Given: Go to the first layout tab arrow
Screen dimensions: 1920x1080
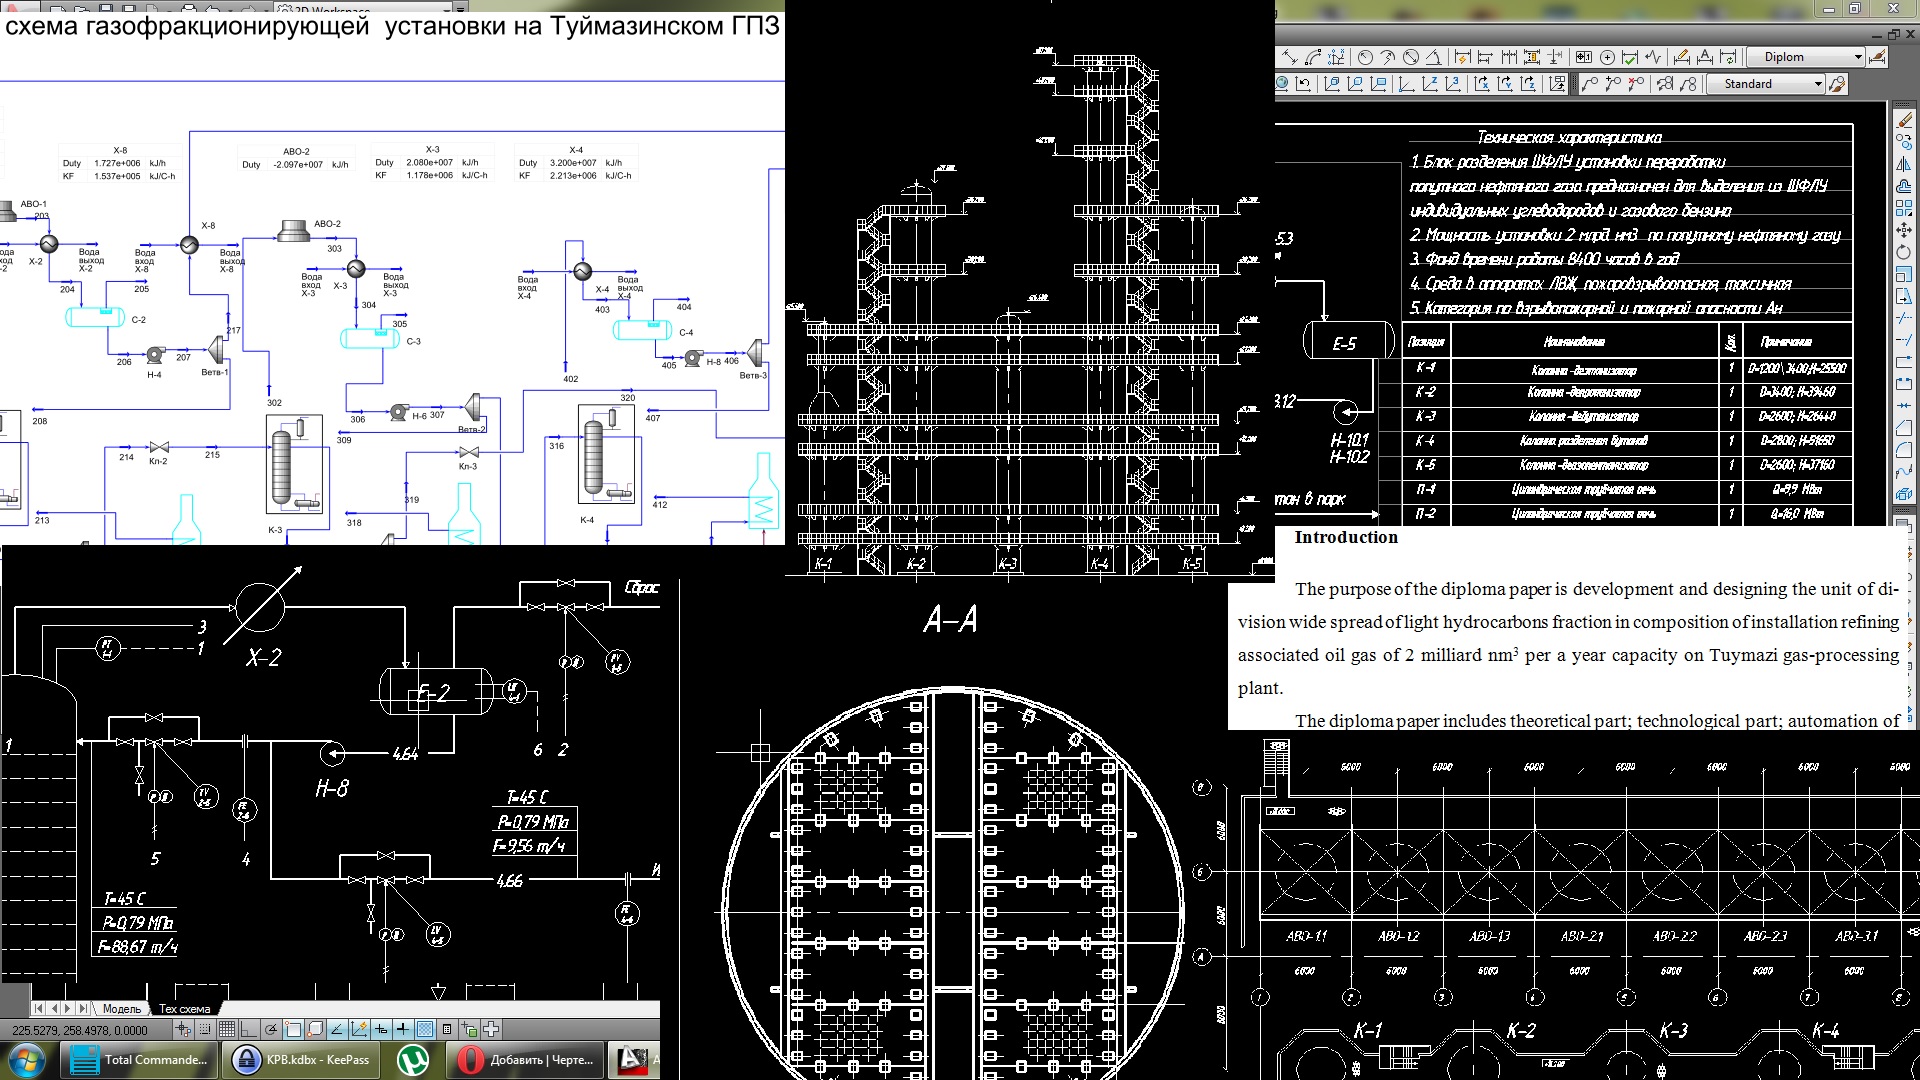Looking at the screenshot, I should point(38,1008).
